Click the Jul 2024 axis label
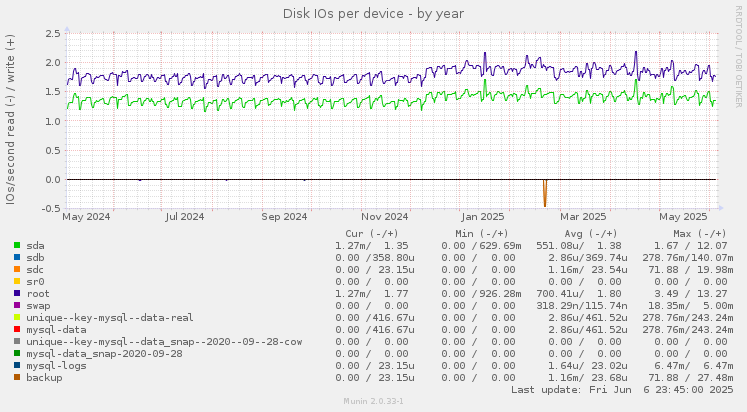This screenshot has width=747, height=412. (185, 217)
